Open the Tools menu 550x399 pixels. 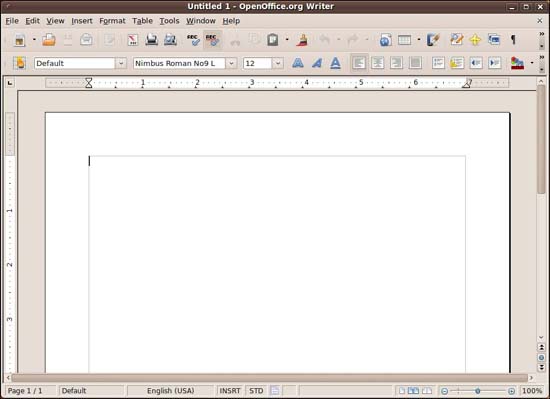[169, 21]
